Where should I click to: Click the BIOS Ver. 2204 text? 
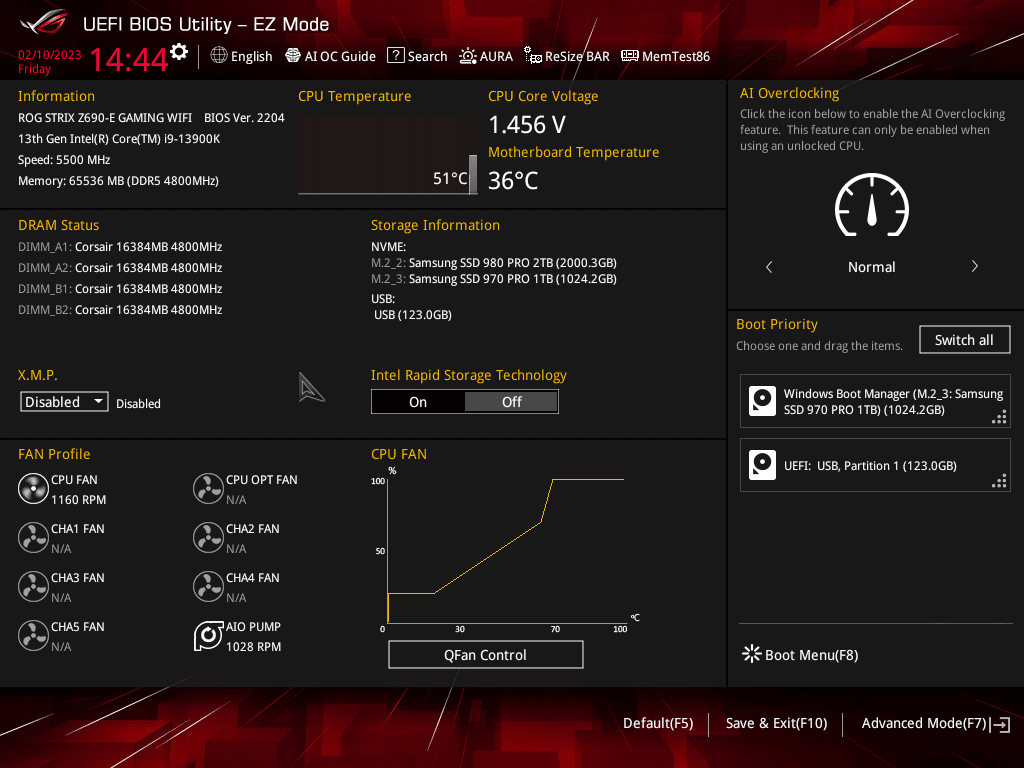[244, 118]
